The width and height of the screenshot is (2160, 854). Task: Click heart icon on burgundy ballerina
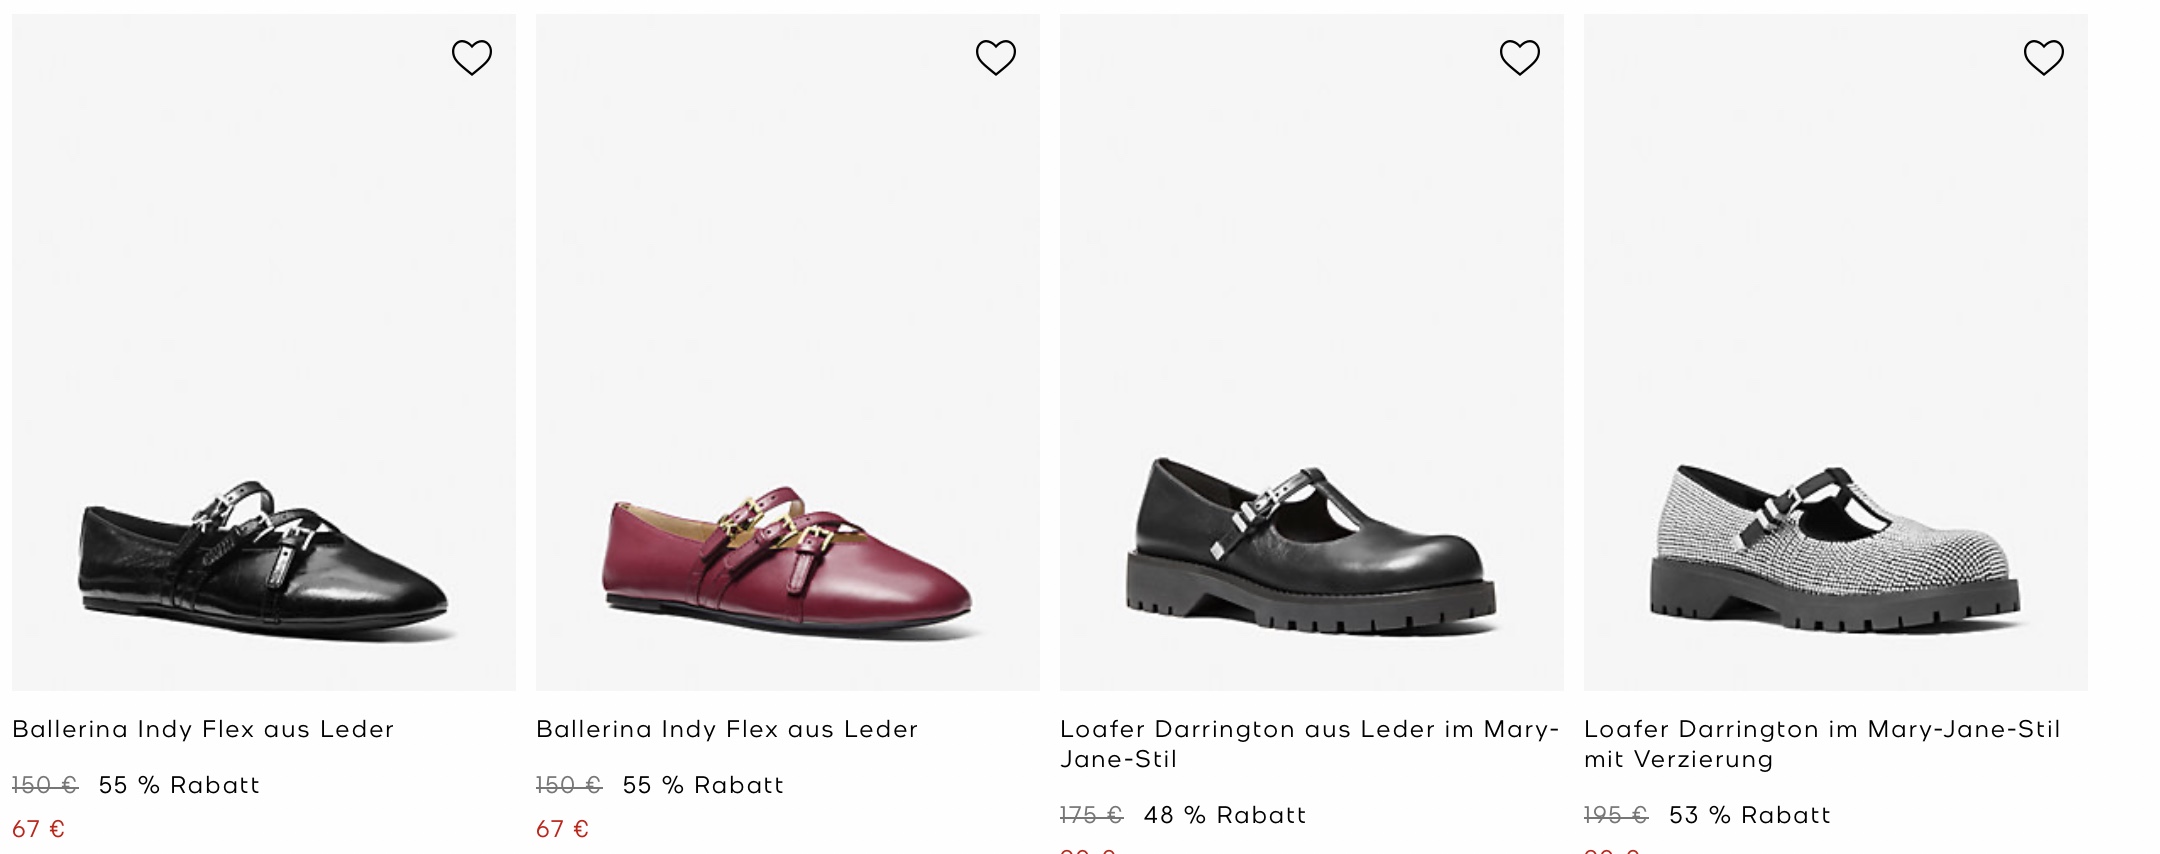click(996, 57)
